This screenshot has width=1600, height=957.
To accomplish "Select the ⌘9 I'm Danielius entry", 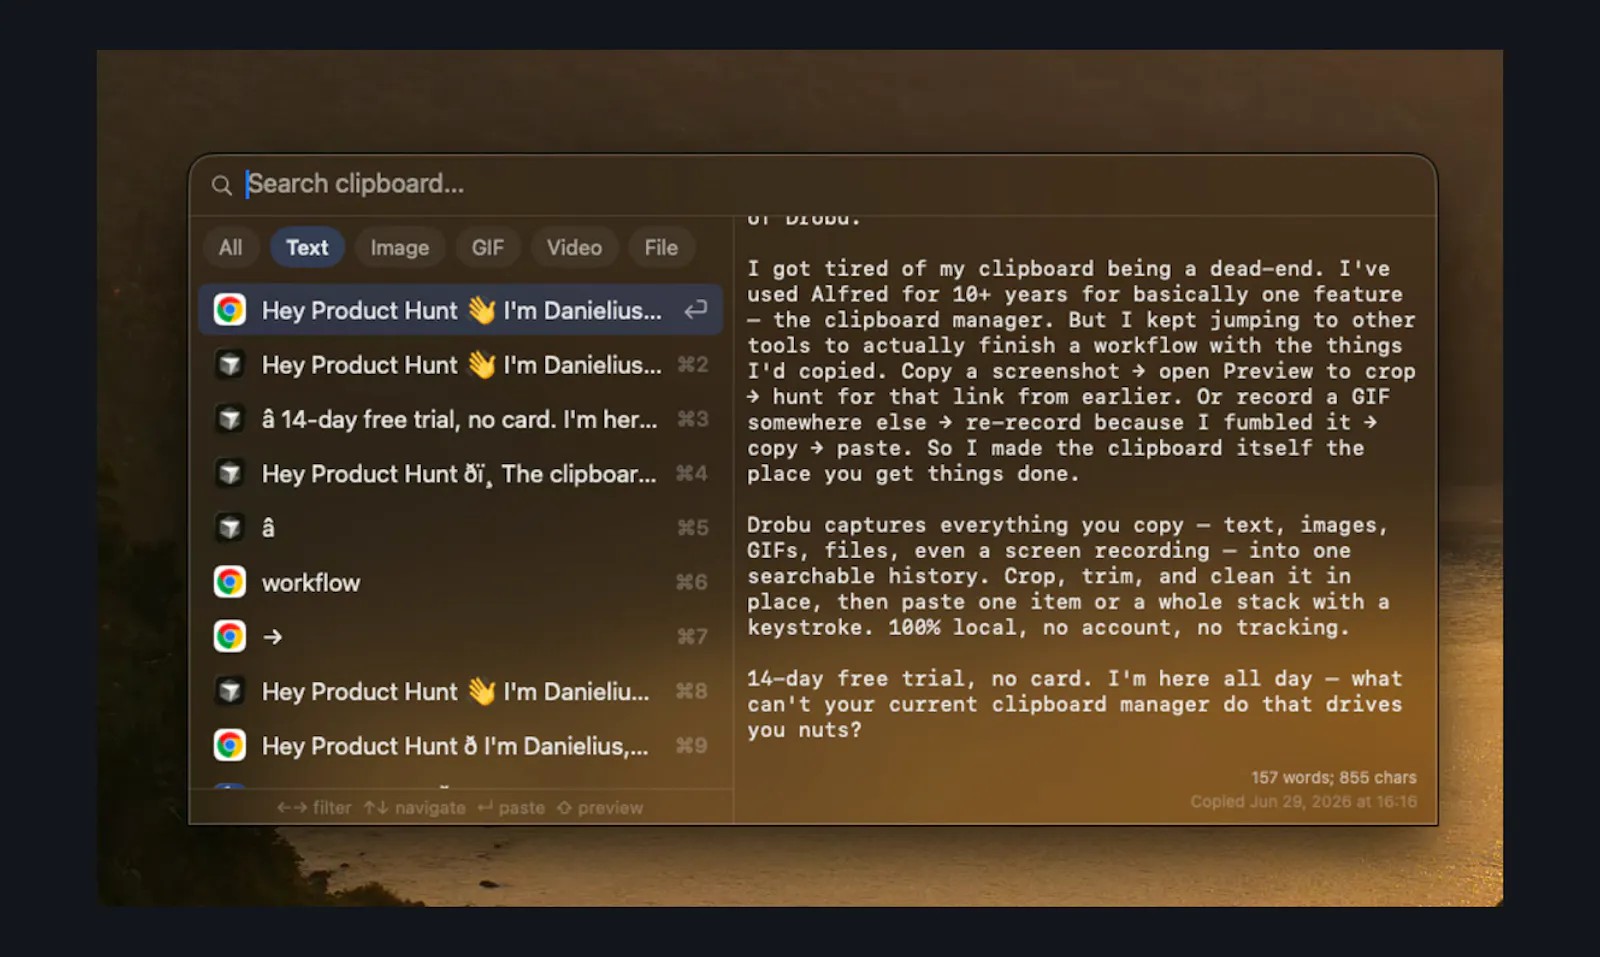I will click(461, 746).
